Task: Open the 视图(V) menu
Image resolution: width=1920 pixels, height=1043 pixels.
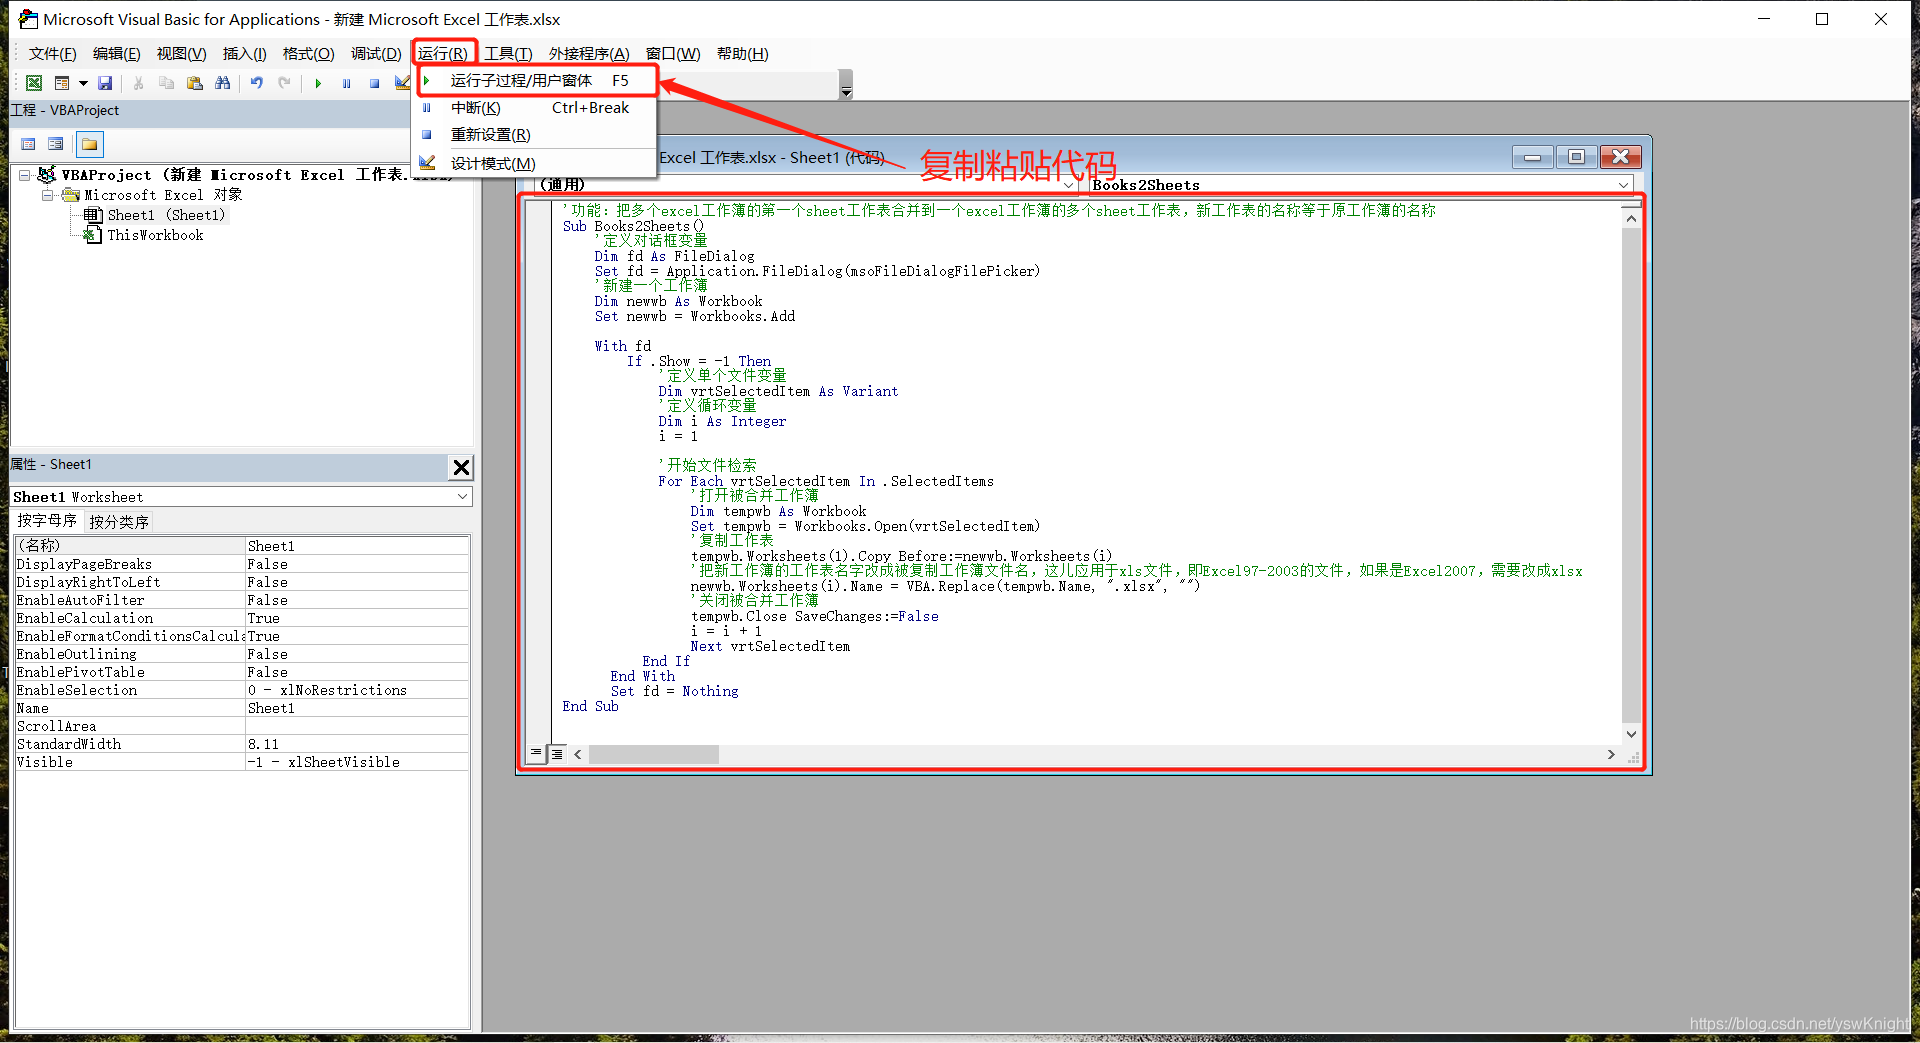Action: click(x=181, y=54)
